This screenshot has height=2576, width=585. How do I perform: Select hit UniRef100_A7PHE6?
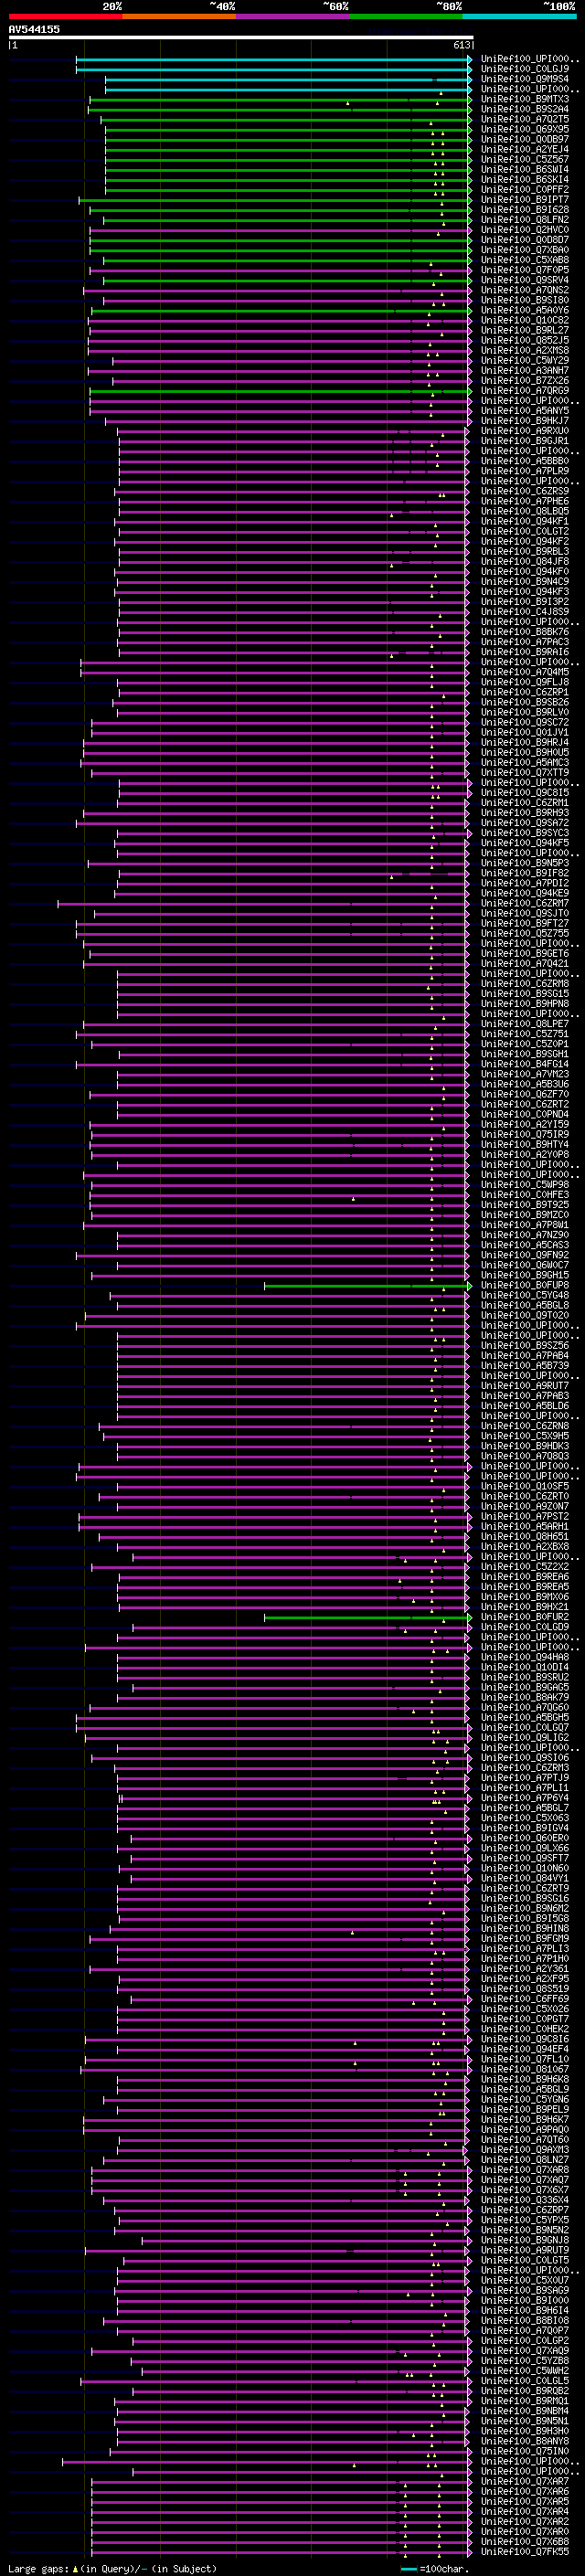(x=525, y=501)
